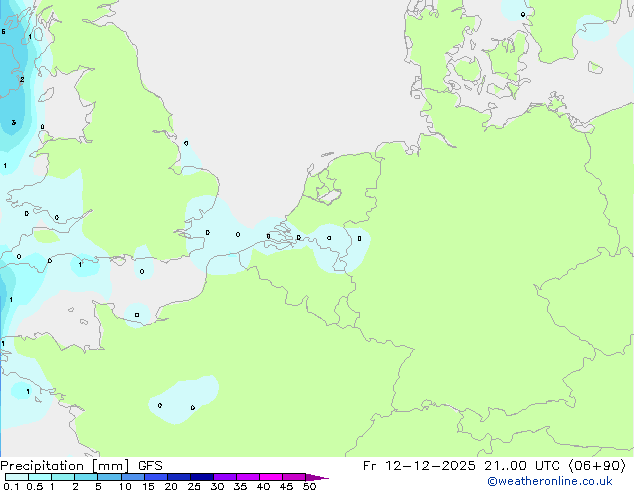
Task: Click the '21..00 UTC' time text
Action: 522,466
